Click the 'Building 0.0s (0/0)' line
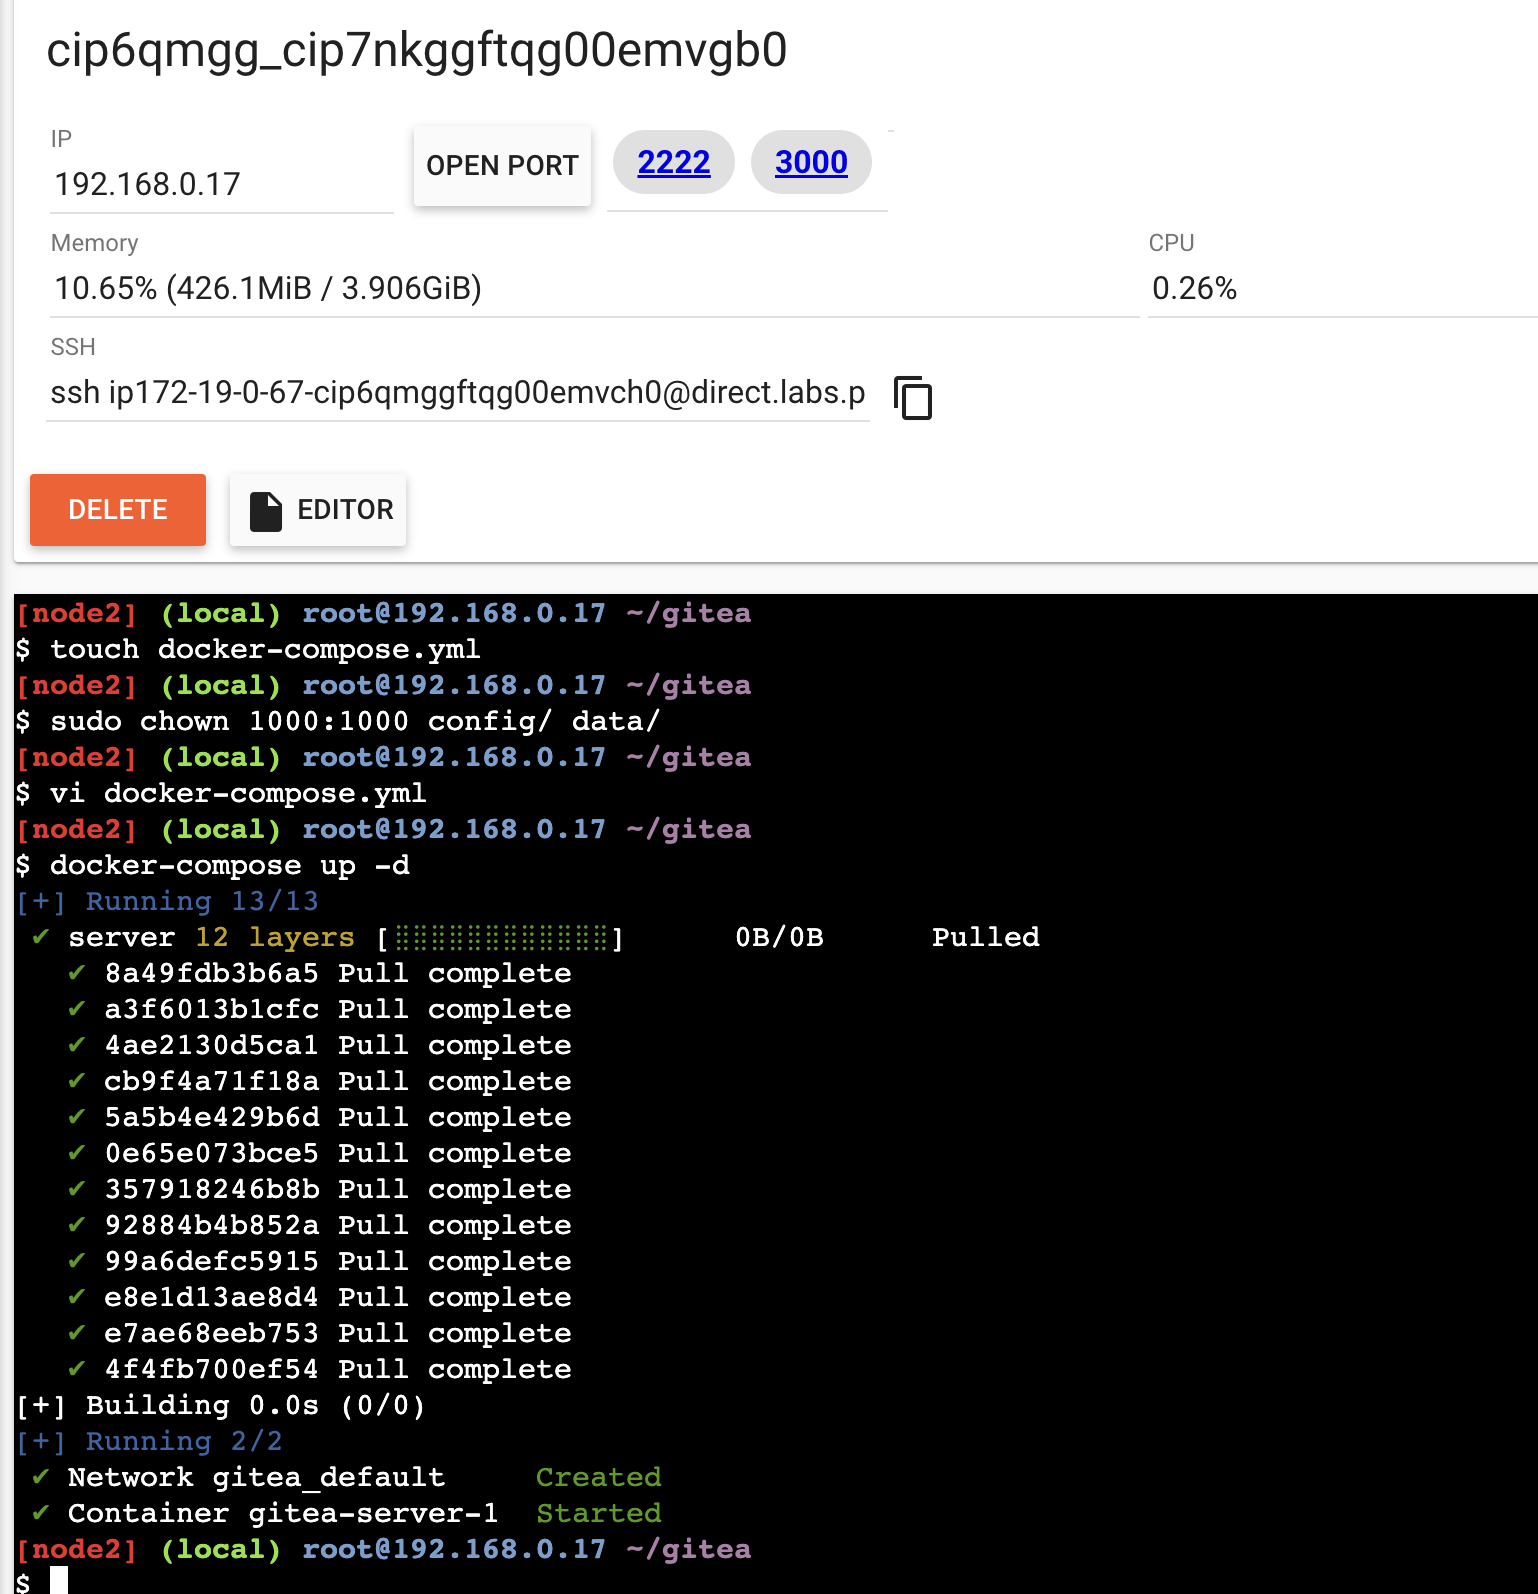This screenshot has width=1538, height=1594. [221, 1405]
